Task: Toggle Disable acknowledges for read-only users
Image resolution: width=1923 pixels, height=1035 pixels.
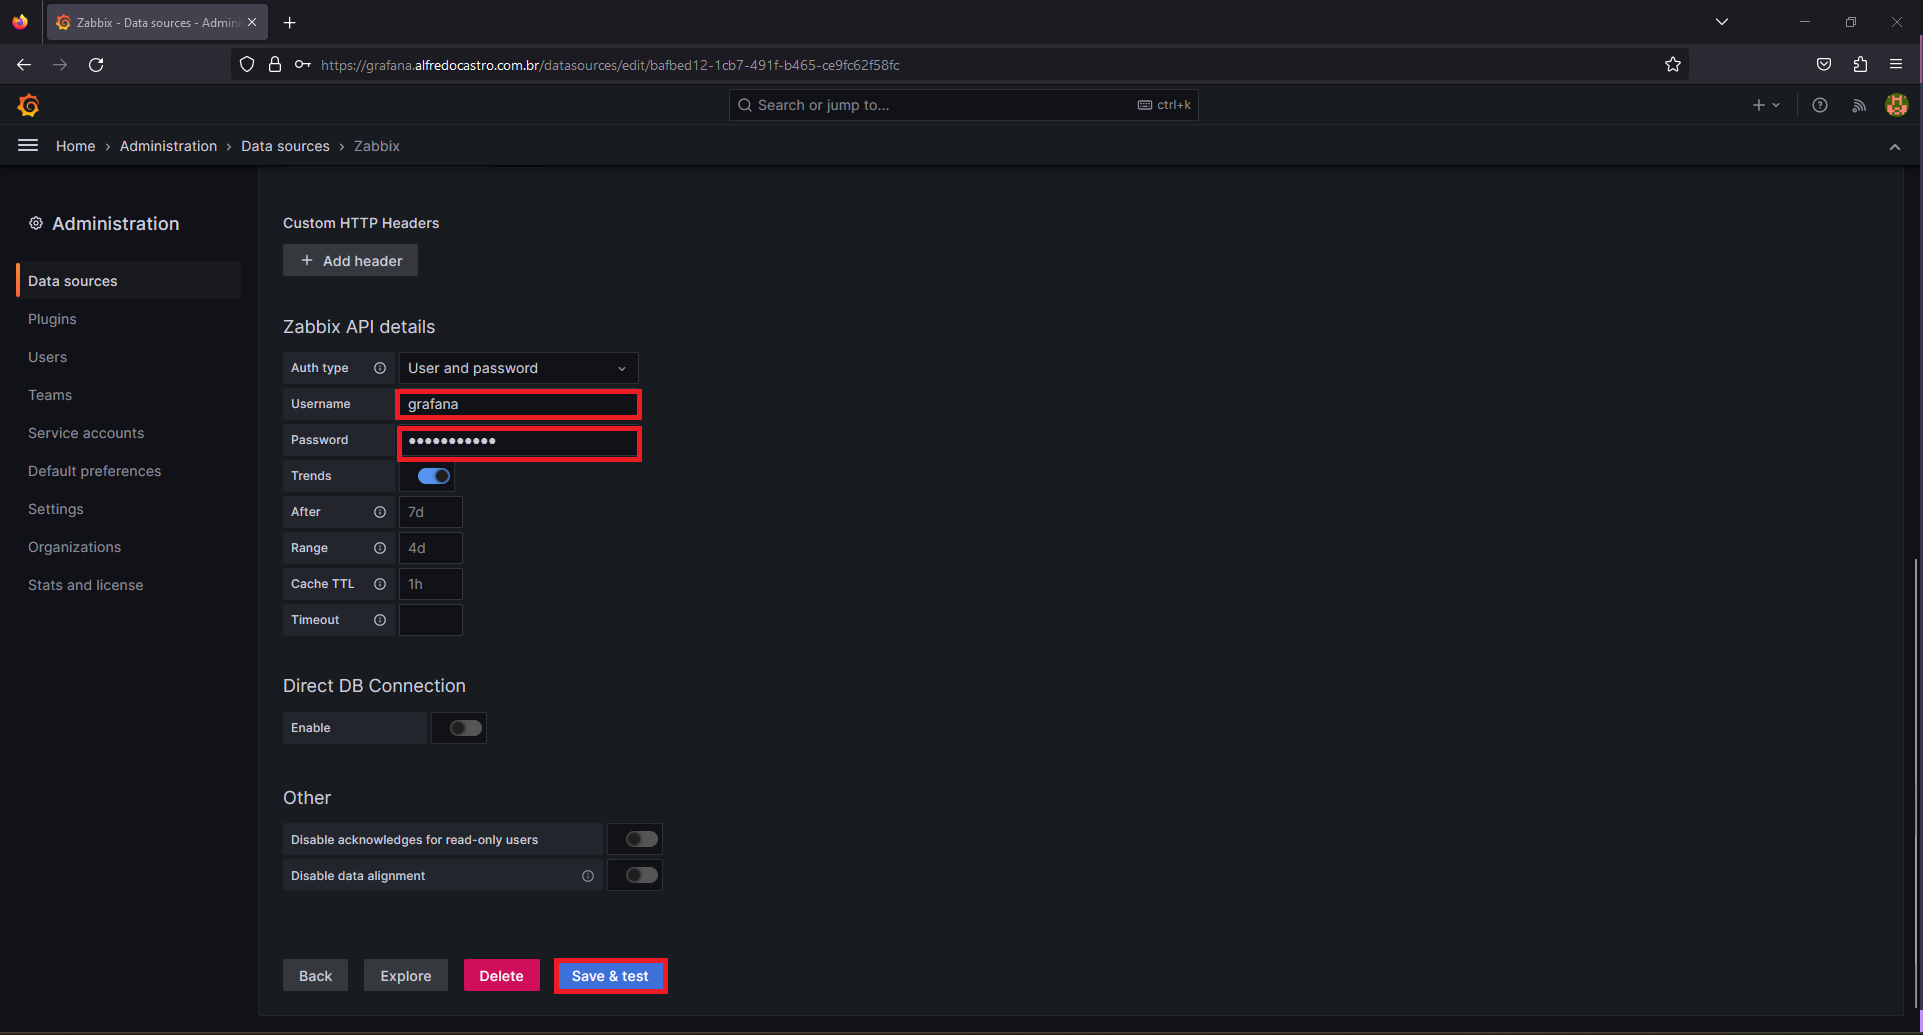Action: (641, 839)
